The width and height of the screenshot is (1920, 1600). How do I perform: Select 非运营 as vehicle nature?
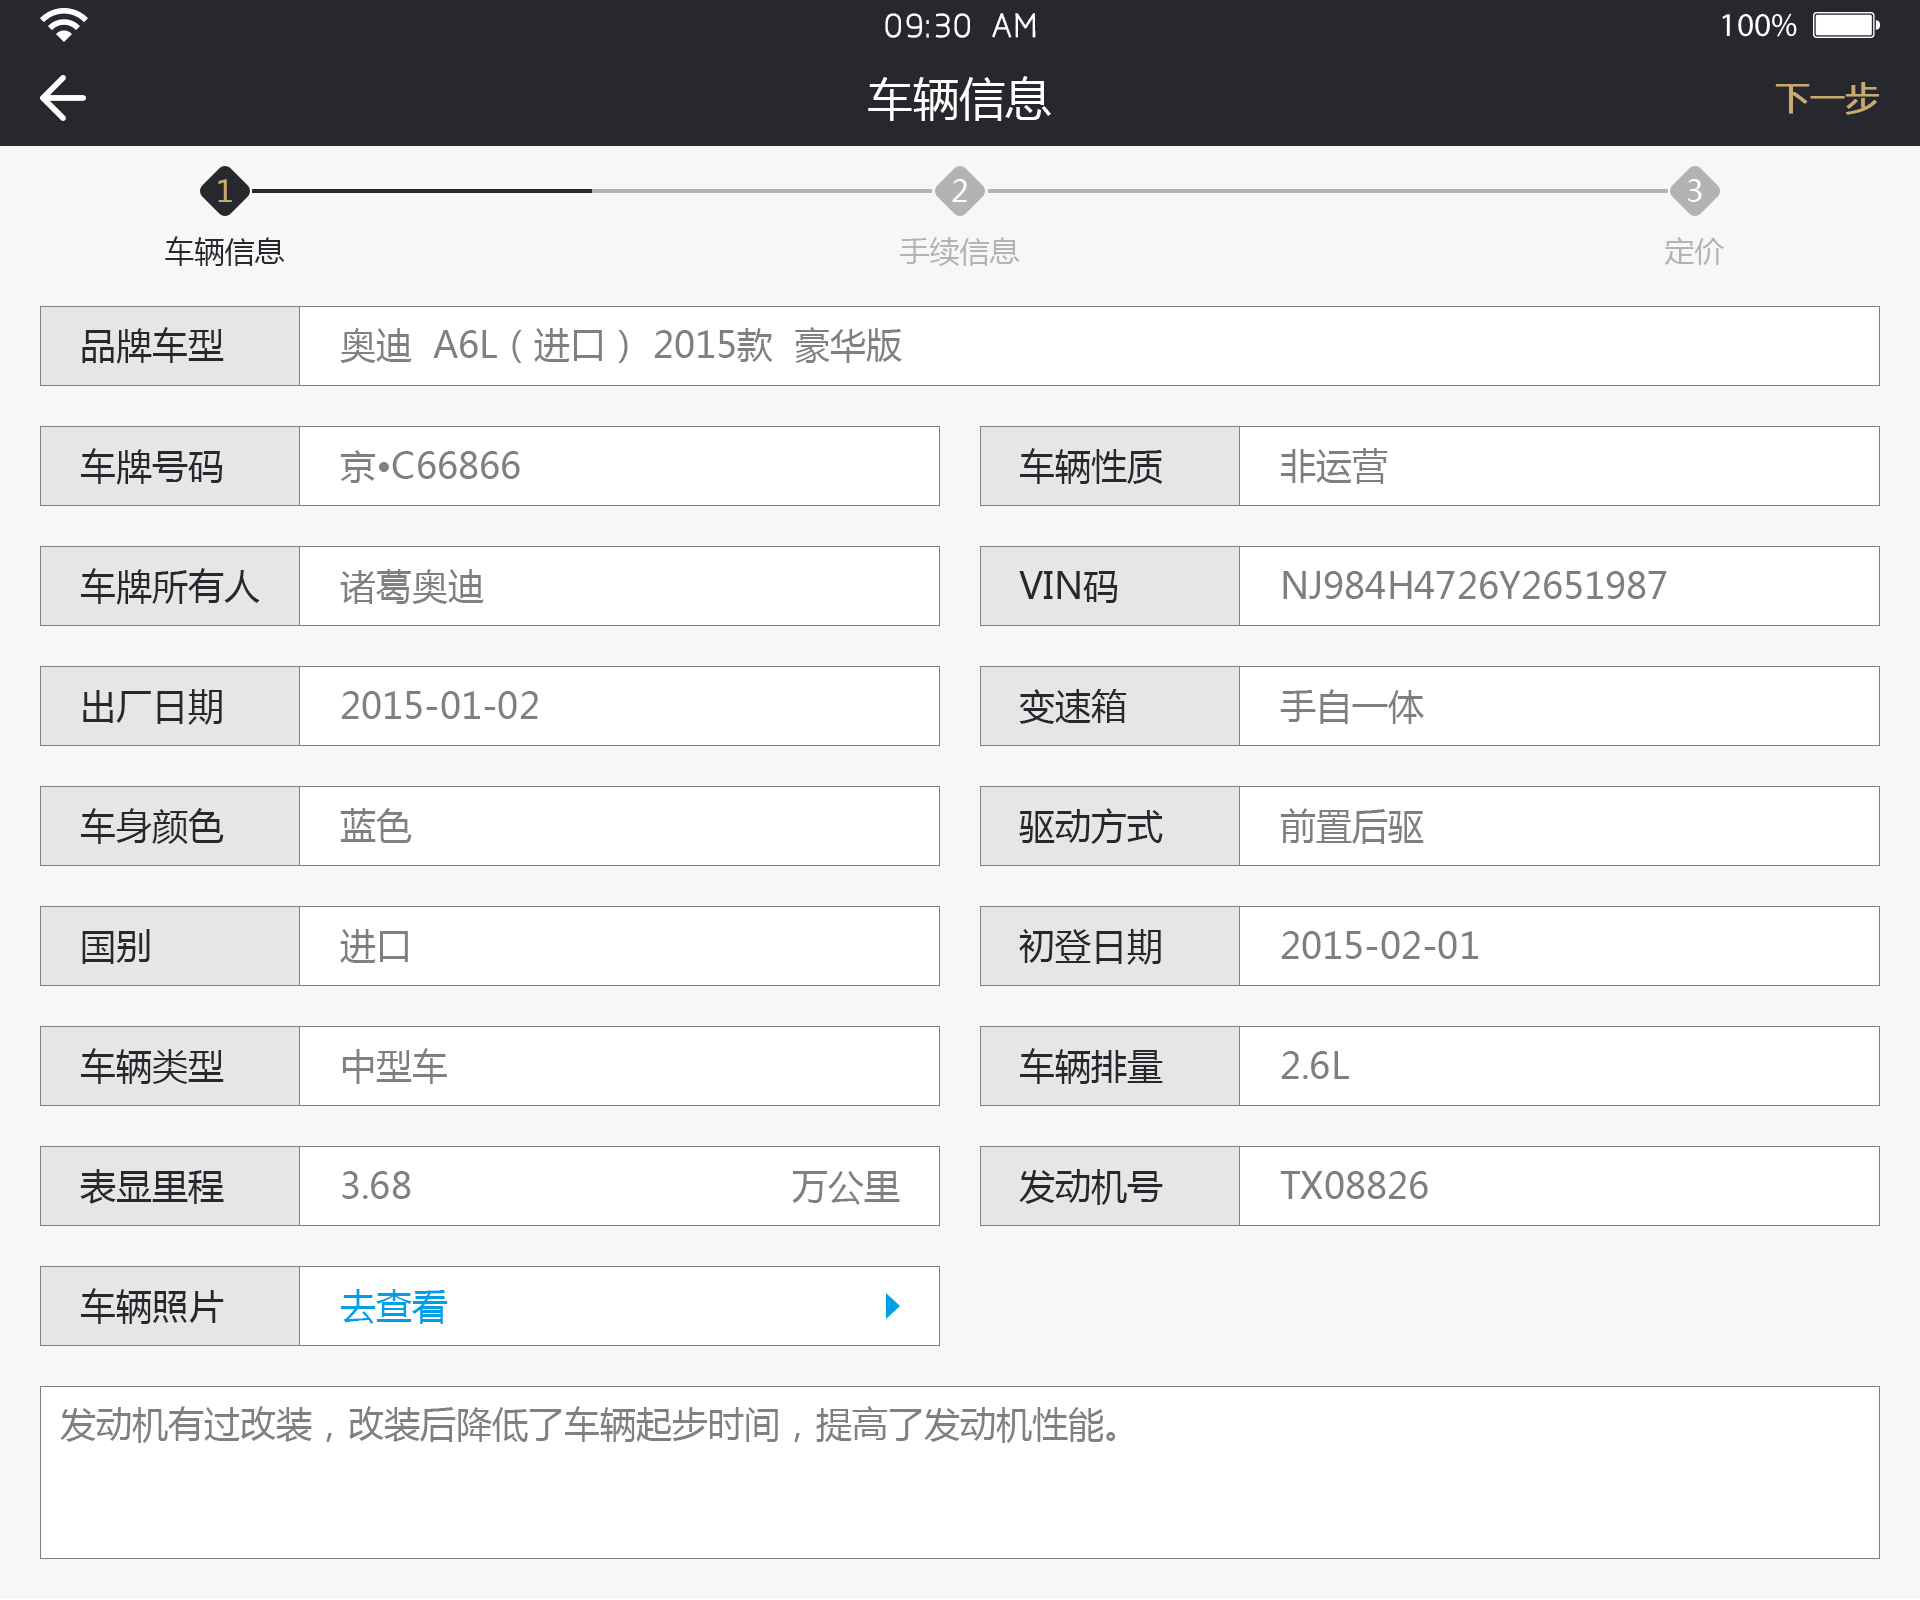click(x=1558, y=465)
